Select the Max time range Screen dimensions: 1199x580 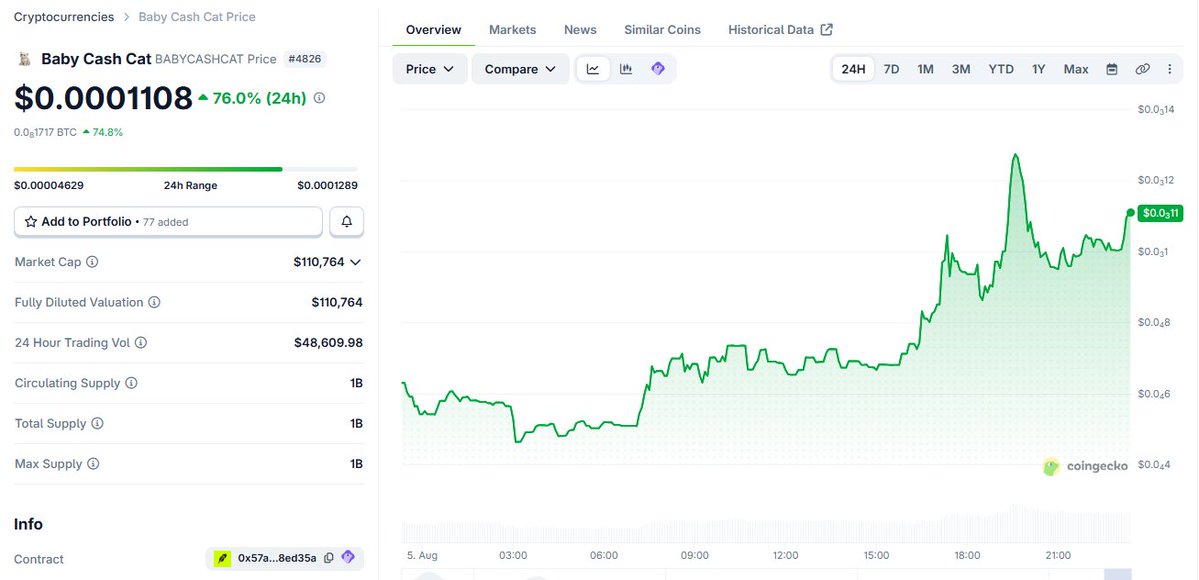click(x=1076, y=69)
